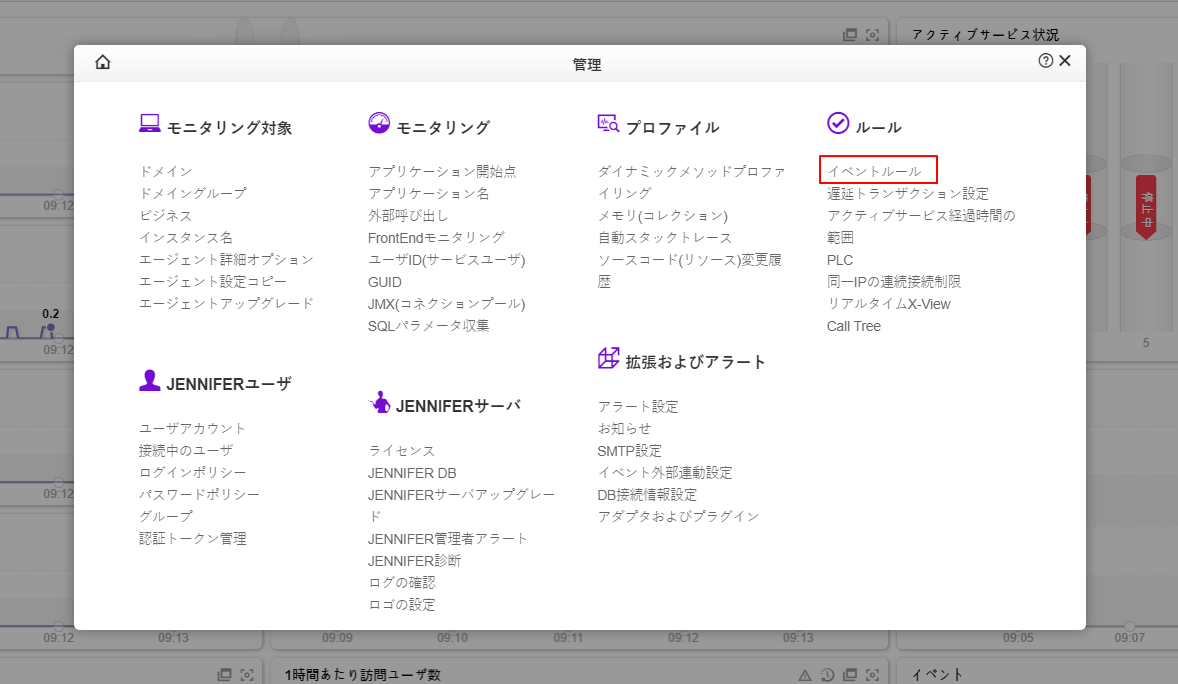The width and height of the screenshot is (1178, 684).
Task: Open the help question mark icon
Action: [x=1046, y=61]
